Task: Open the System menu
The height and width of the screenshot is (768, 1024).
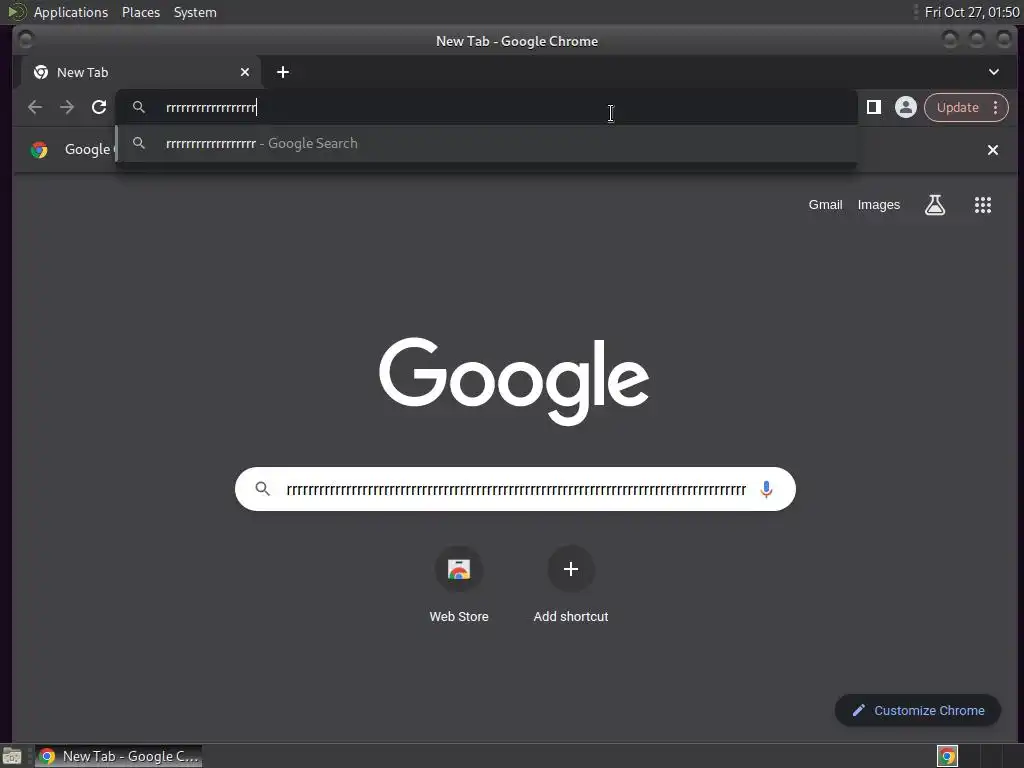Action: 195,12
